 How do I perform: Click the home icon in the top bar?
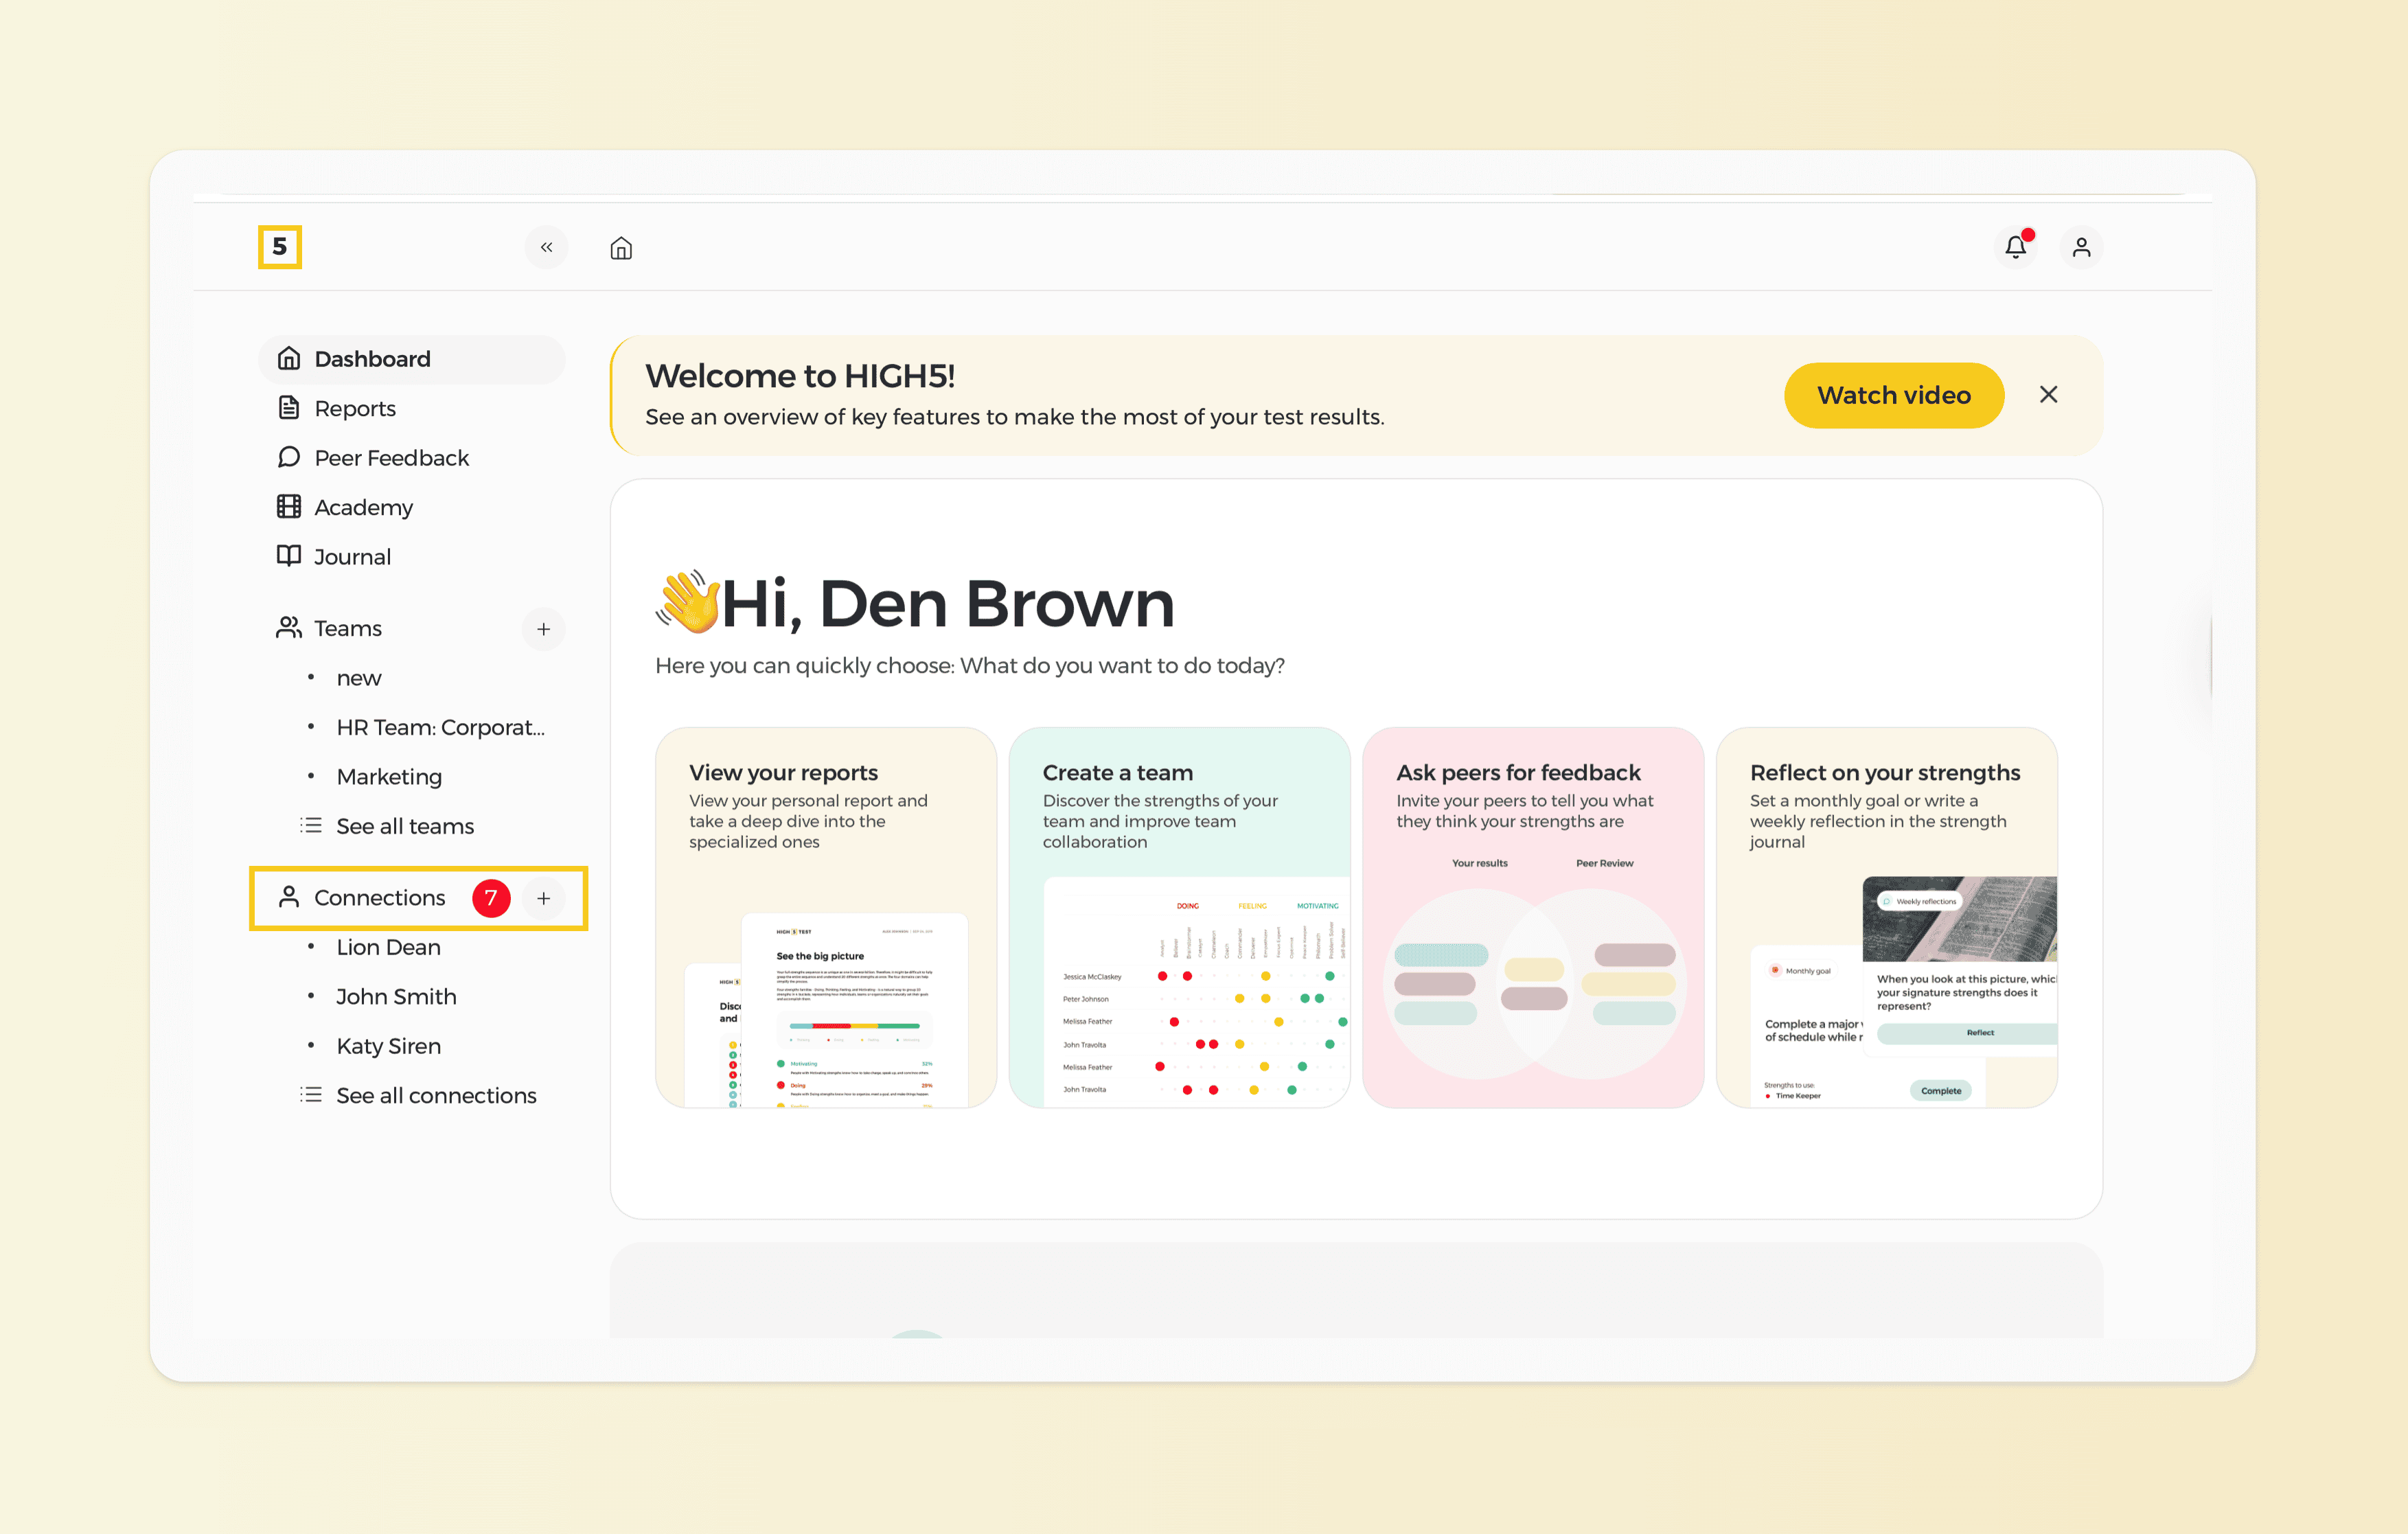(x=620, y=247)
